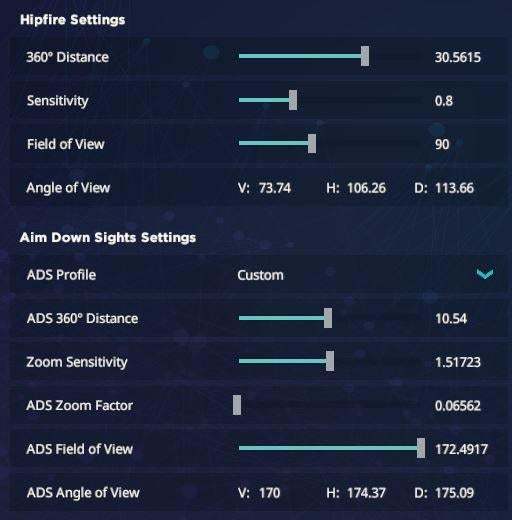Click the Aim Down Sights Settings heading

pos(108,238)
